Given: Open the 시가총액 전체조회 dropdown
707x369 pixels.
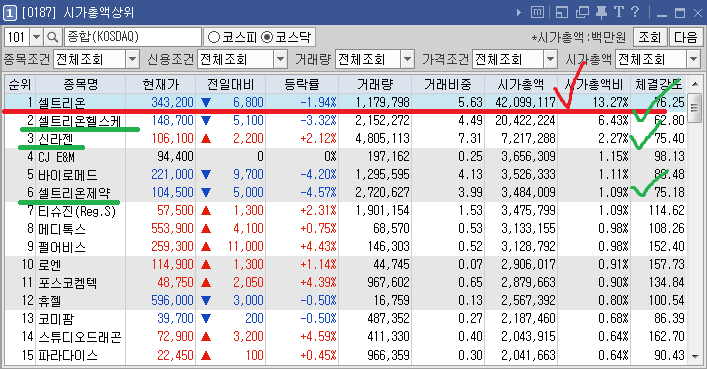Looking at the screenshot, I should click(x=693, y=59).
